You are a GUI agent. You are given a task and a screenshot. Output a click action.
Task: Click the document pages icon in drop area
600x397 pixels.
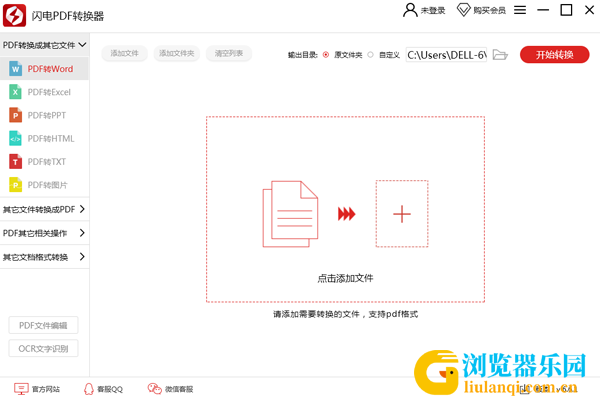(290, 214)
